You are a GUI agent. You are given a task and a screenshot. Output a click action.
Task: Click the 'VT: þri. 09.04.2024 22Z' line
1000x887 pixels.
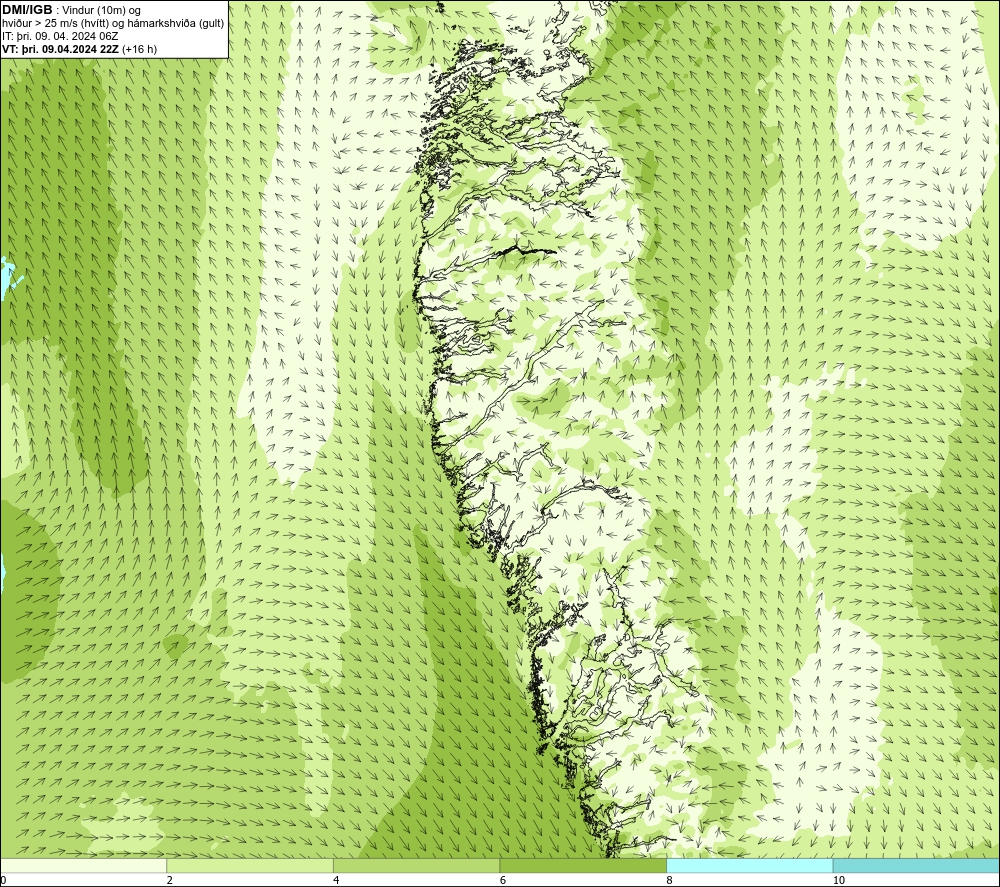(x=61, y=49)
